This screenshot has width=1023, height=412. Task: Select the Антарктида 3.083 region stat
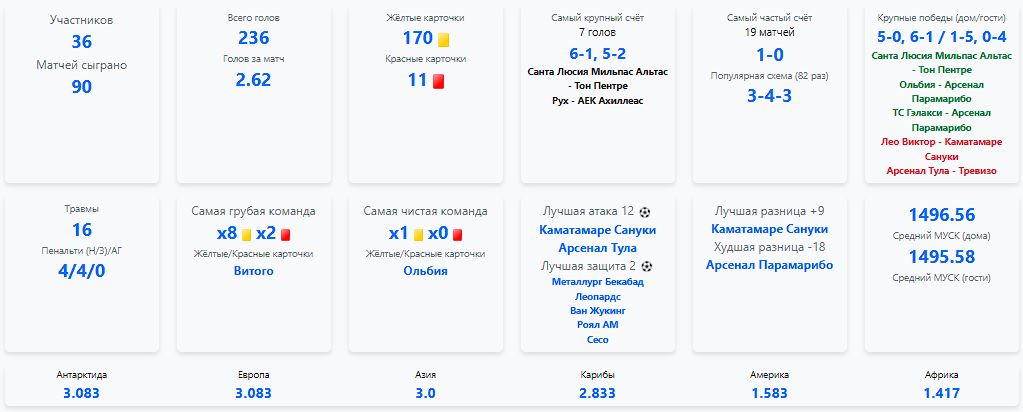pyautogui.click(x=82, y=385)
